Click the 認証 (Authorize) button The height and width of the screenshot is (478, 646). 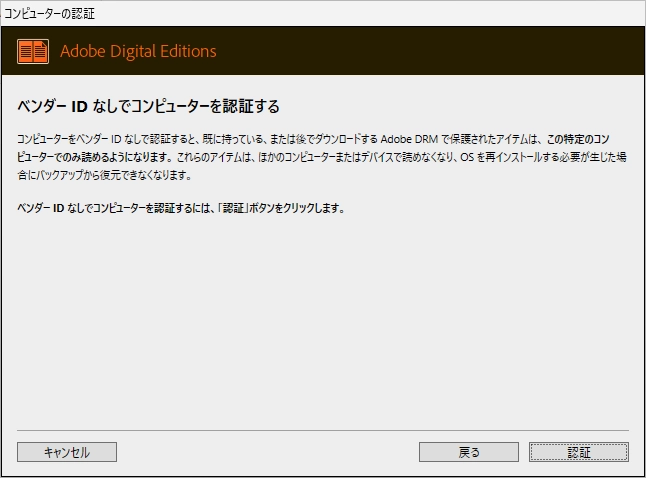click(578, 452)
